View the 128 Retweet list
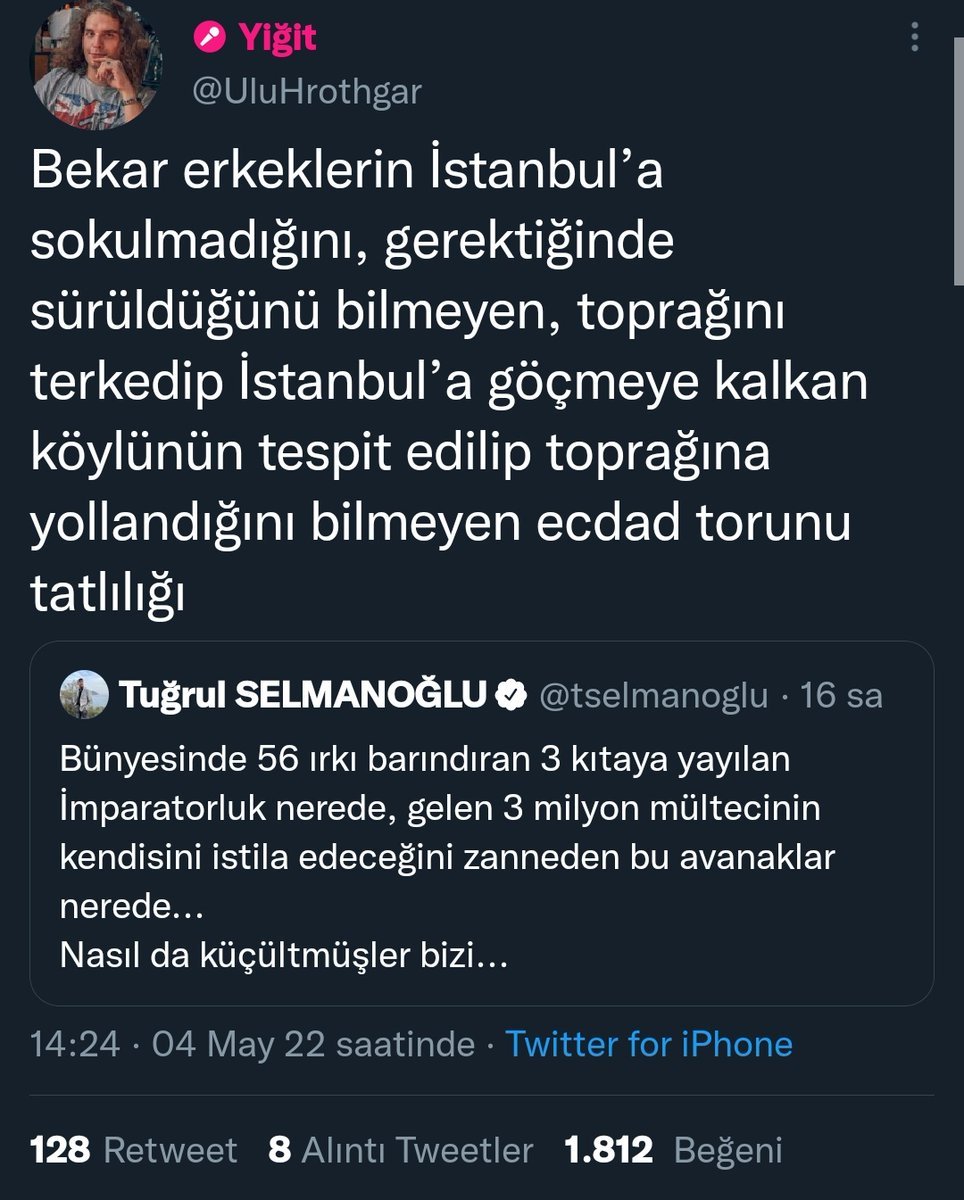This screenshot has height=1200, width=964. tap(134, 1149)
